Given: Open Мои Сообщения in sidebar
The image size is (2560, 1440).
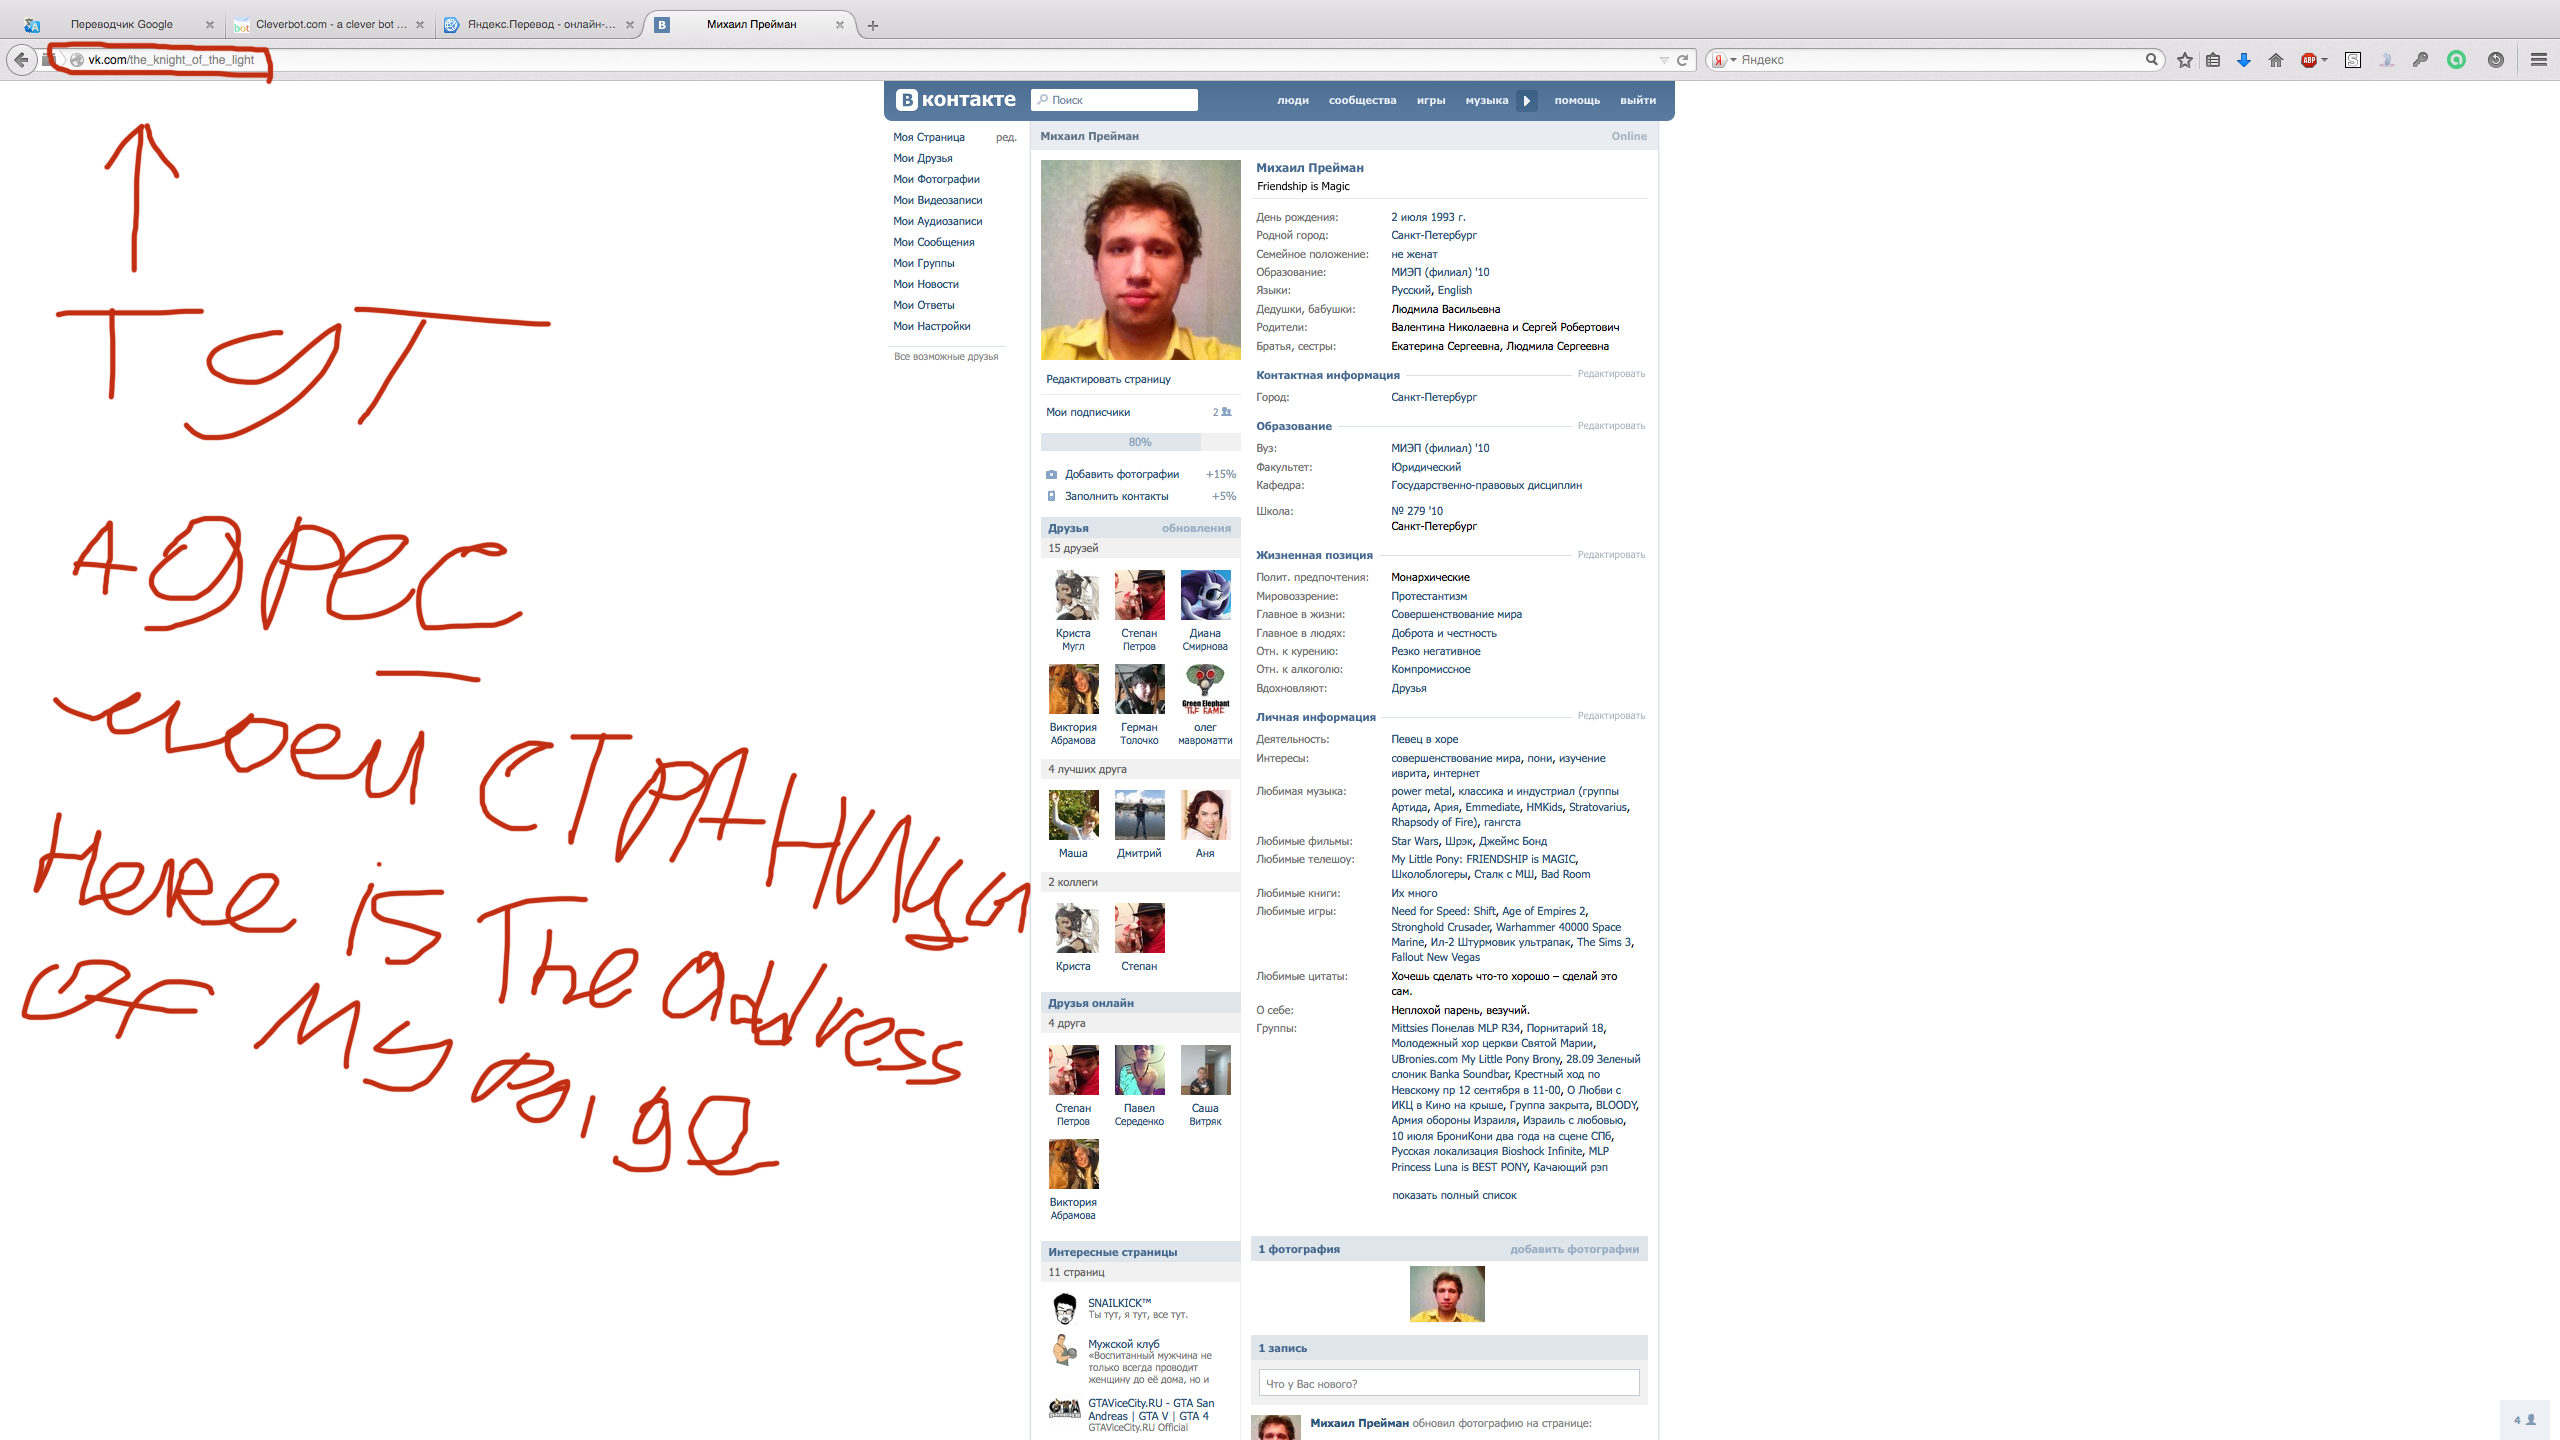Looking at the screenshot, I should click(x=934, y=242).
